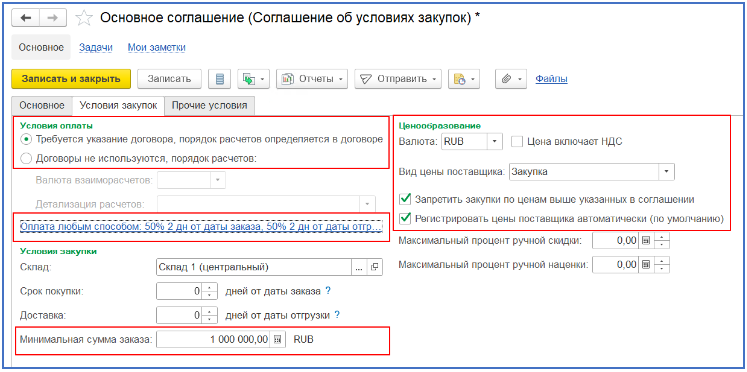747x372 pixels.
Task: Open the Отправить send menu
Action: pyautogui.click(x=398, y=79)
